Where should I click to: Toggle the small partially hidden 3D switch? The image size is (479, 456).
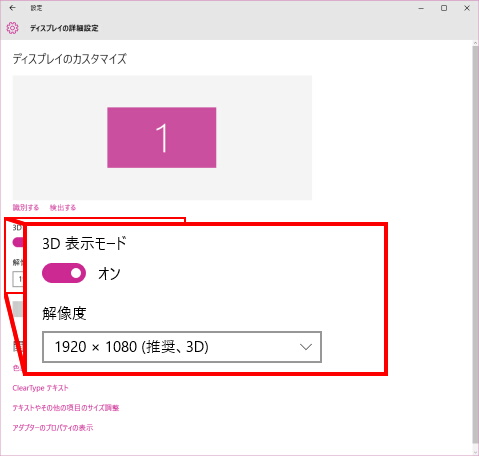pyautogui.click(x=18, y=242)
